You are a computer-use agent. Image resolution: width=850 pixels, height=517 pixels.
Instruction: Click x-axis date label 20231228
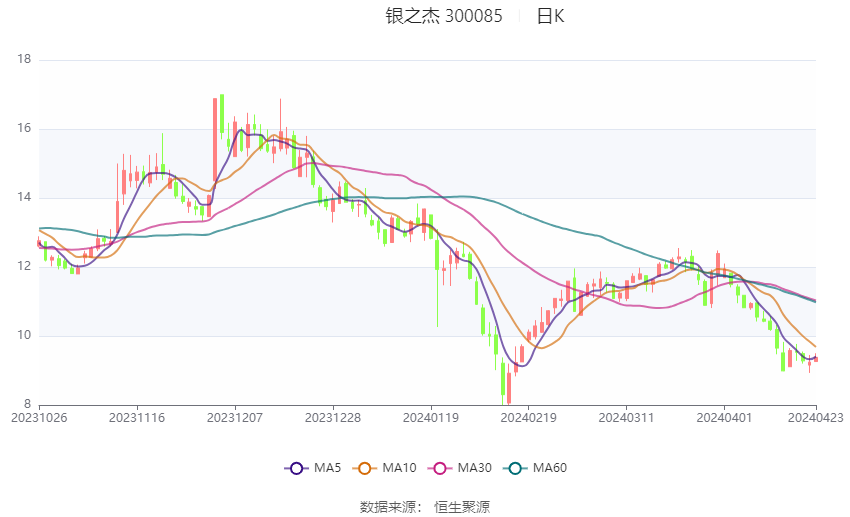click(x=333, y=418)
